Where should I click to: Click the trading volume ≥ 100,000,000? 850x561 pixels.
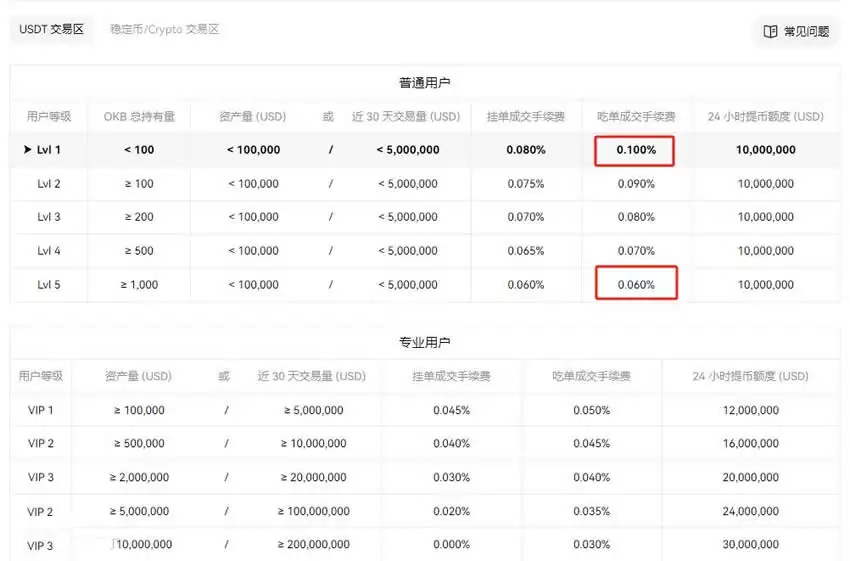(313, 511)
